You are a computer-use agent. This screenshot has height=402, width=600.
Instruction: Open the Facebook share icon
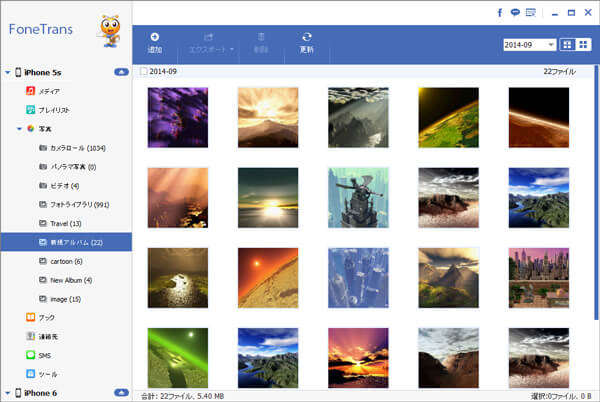(x=500, y=13)
